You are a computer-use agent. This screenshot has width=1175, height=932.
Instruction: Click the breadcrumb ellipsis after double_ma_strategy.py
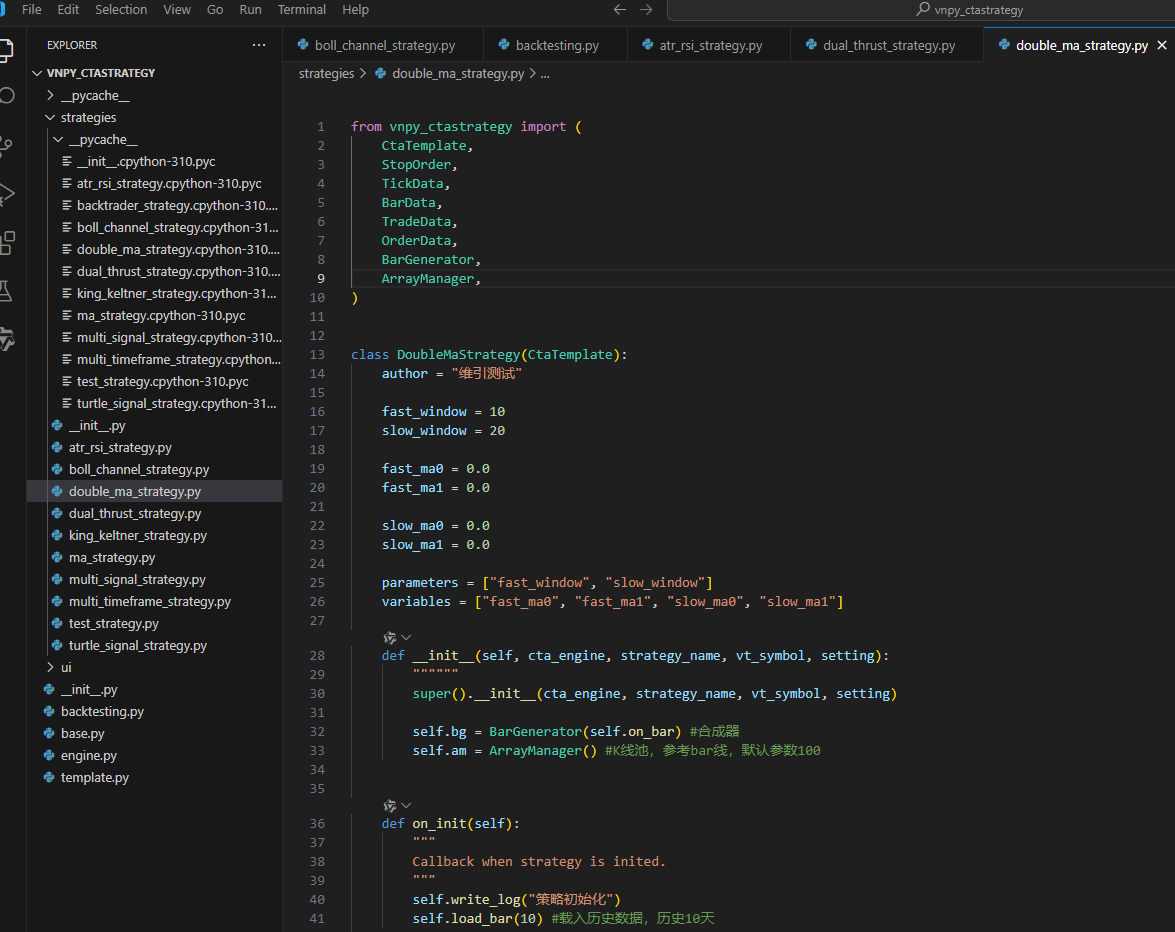(545, 73)
